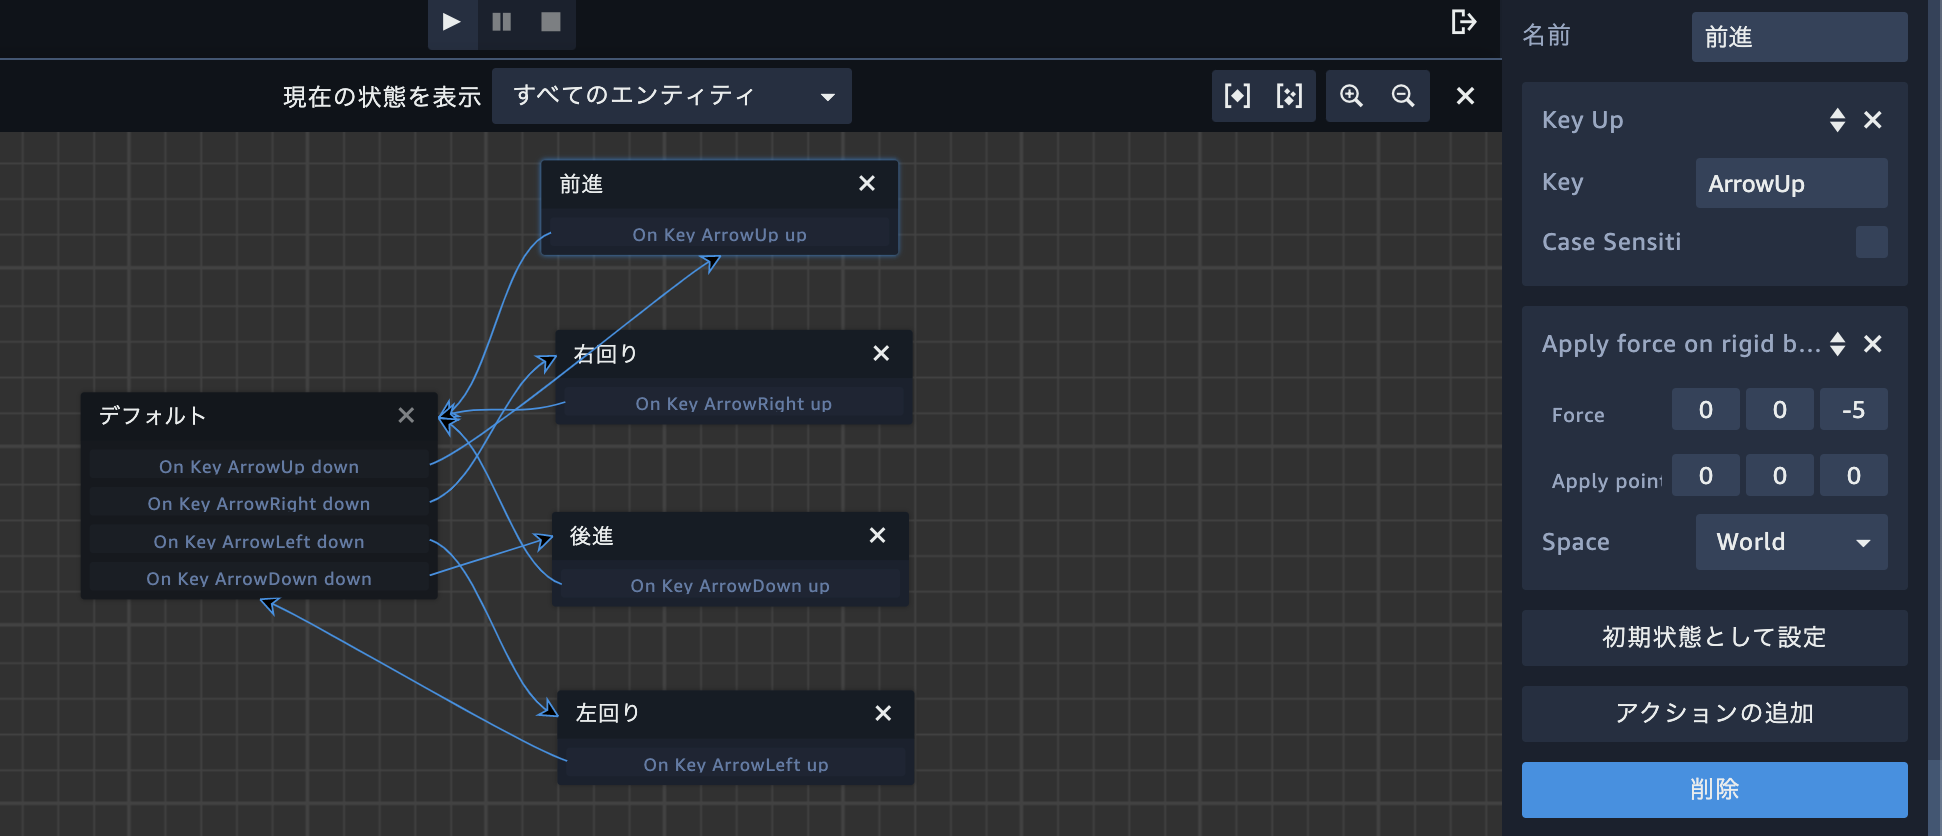This screenshot has height=836, width=1942.
Task: Edit the Key field showing ArrowUp
Action: point(1791,183)
